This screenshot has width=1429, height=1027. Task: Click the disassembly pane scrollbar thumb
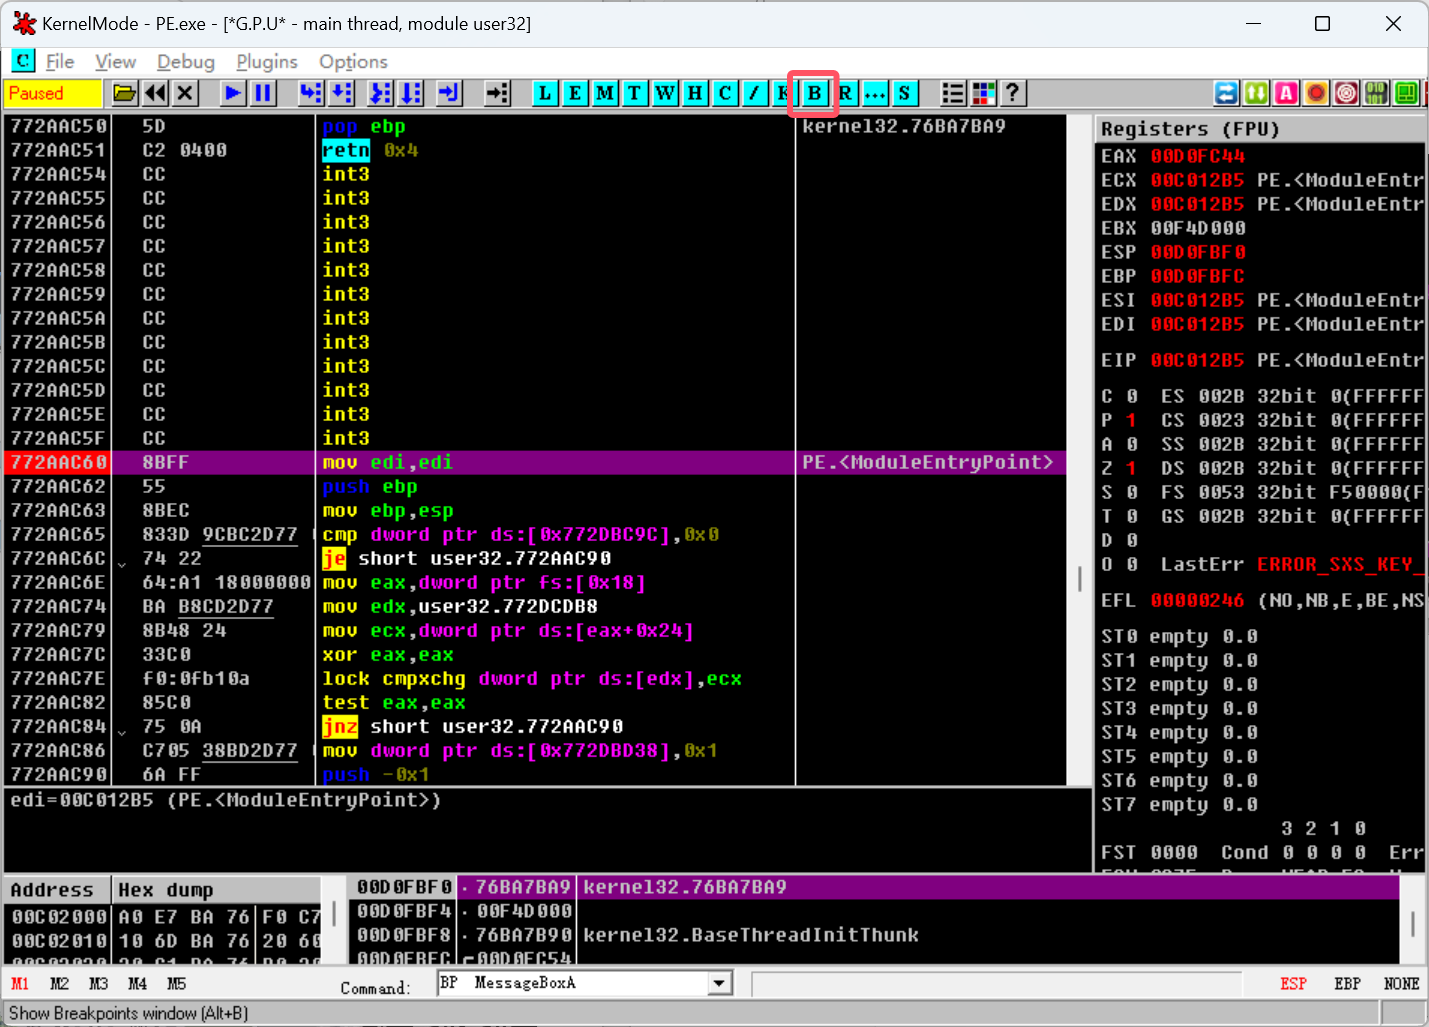click(1080, 579)
